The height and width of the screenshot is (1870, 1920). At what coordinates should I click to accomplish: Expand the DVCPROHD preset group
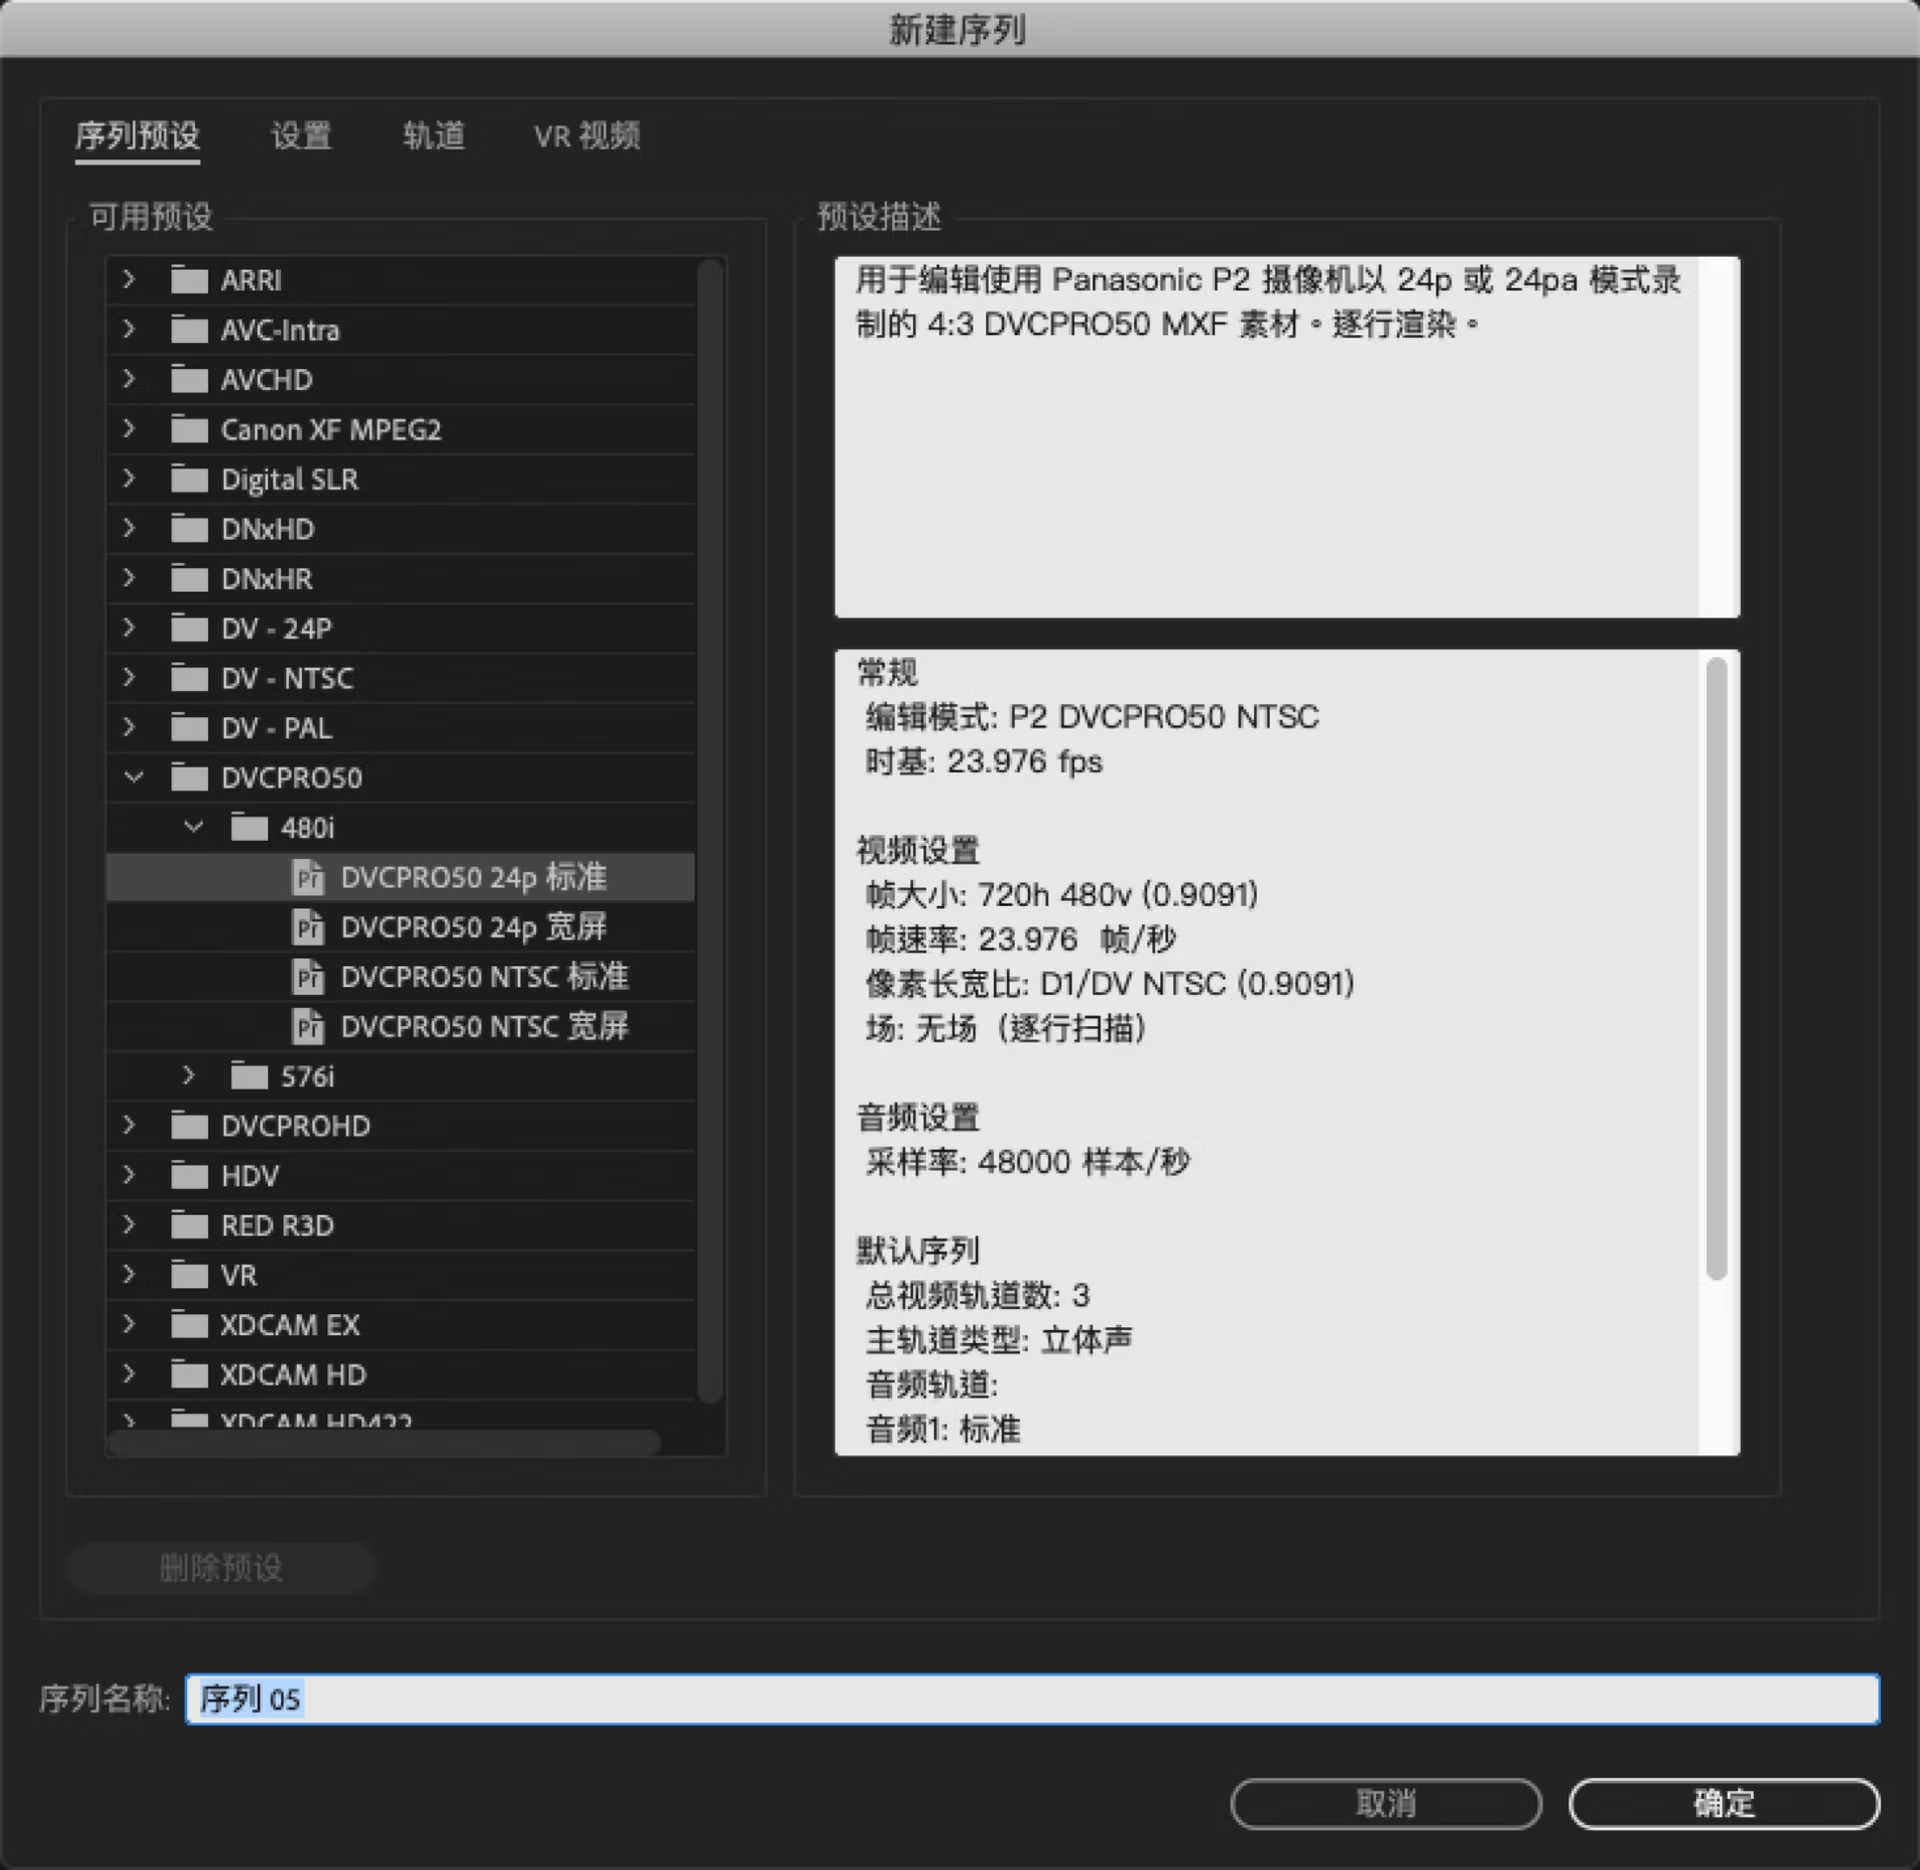130,1125
